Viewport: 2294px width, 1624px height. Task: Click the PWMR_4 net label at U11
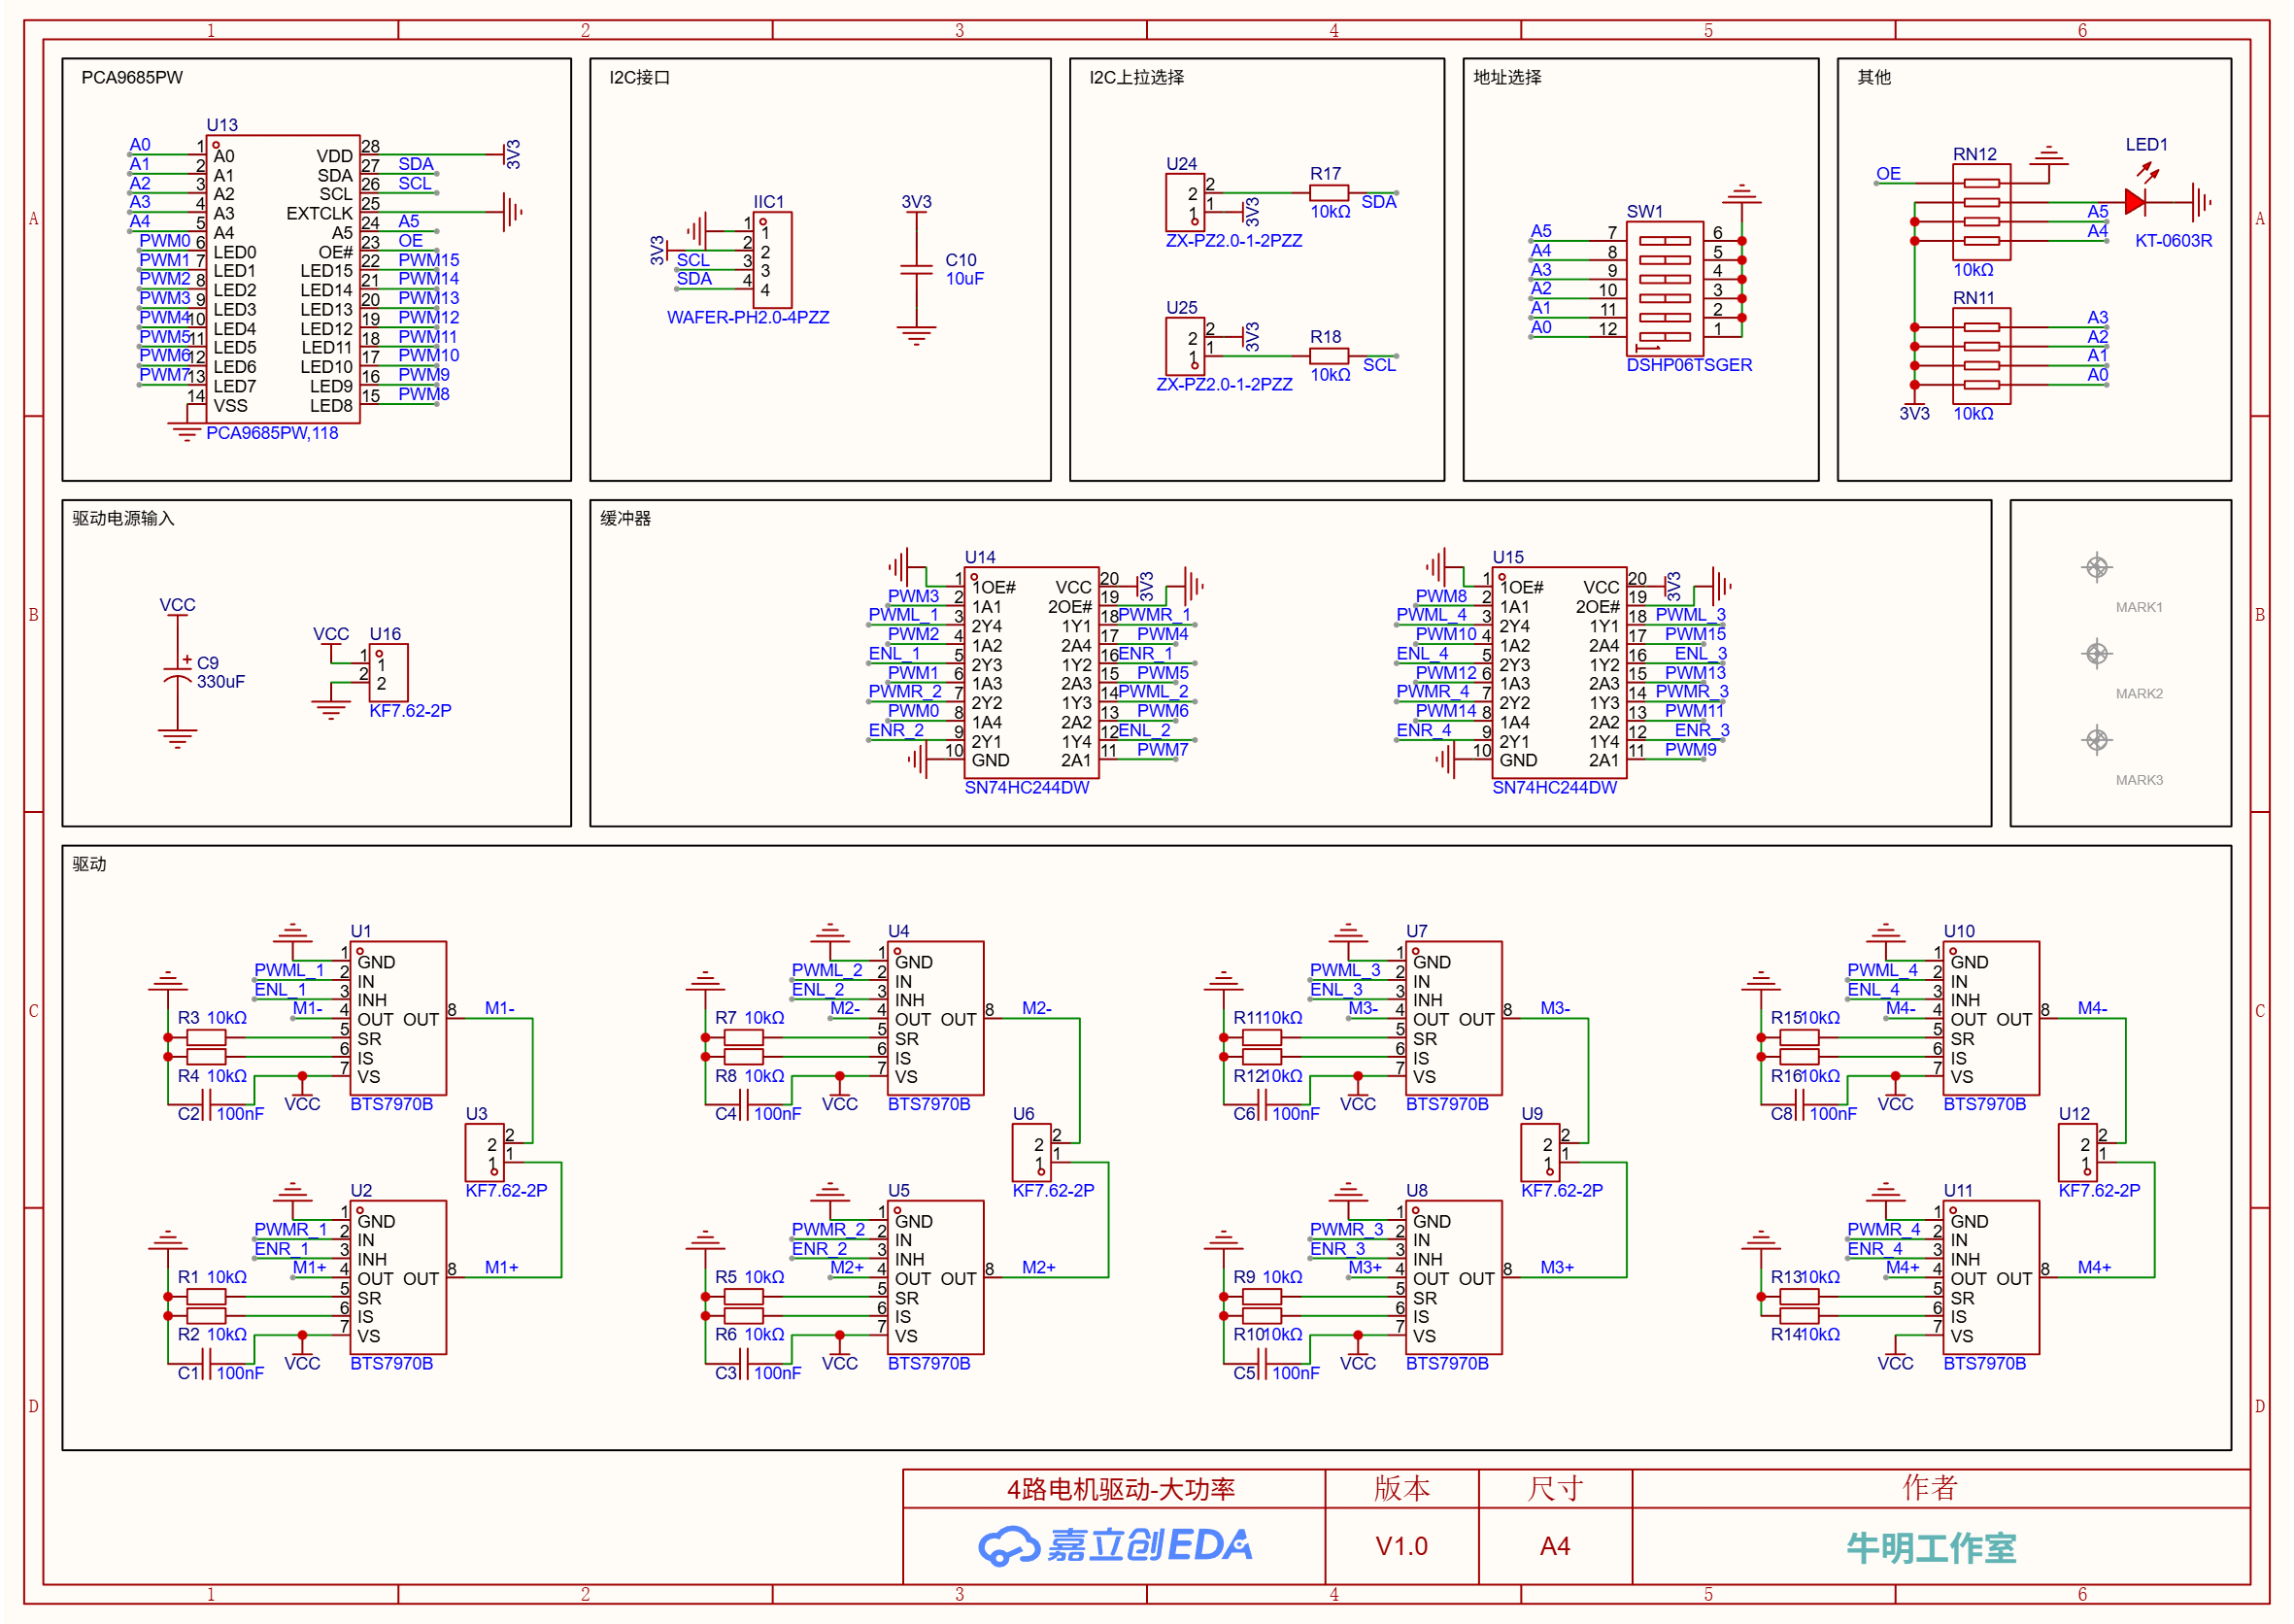[x=1883, y=1229]
